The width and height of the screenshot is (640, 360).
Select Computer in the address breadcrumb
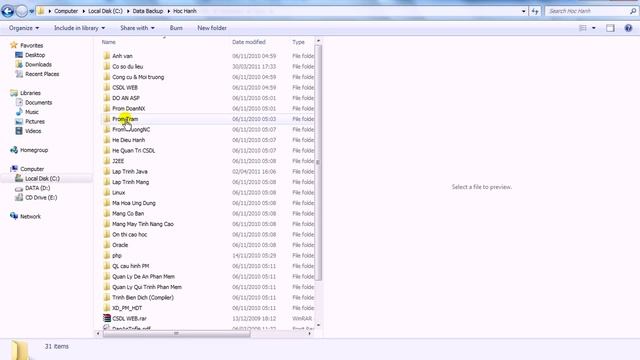(66, 11)
